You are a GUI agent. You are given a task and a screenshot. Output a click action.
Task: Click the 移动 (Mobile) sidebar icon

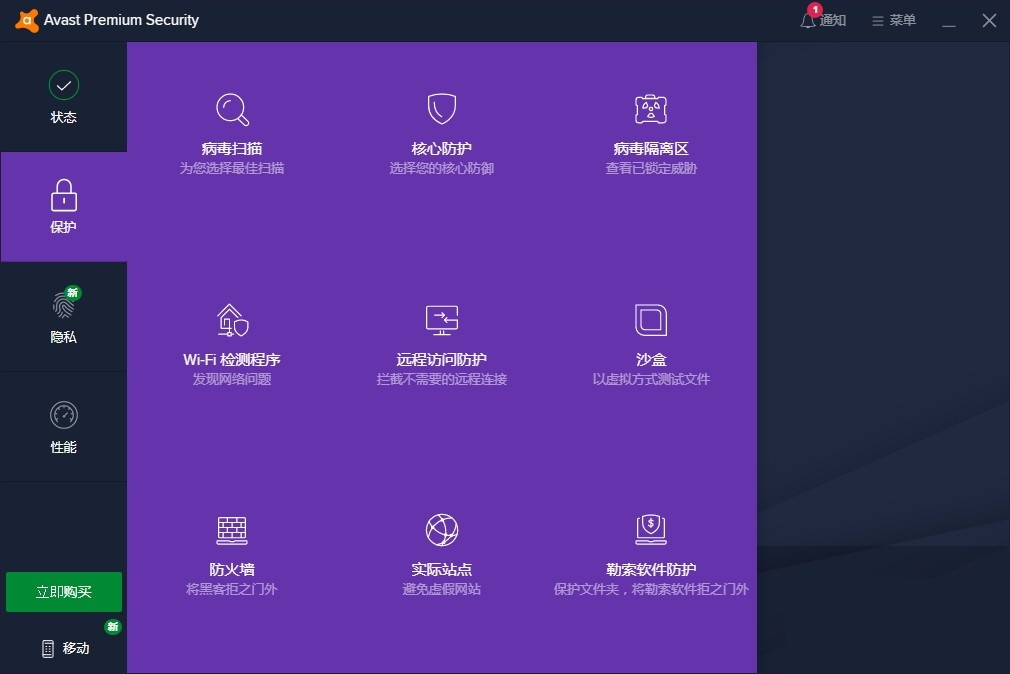tap(63, 648)
